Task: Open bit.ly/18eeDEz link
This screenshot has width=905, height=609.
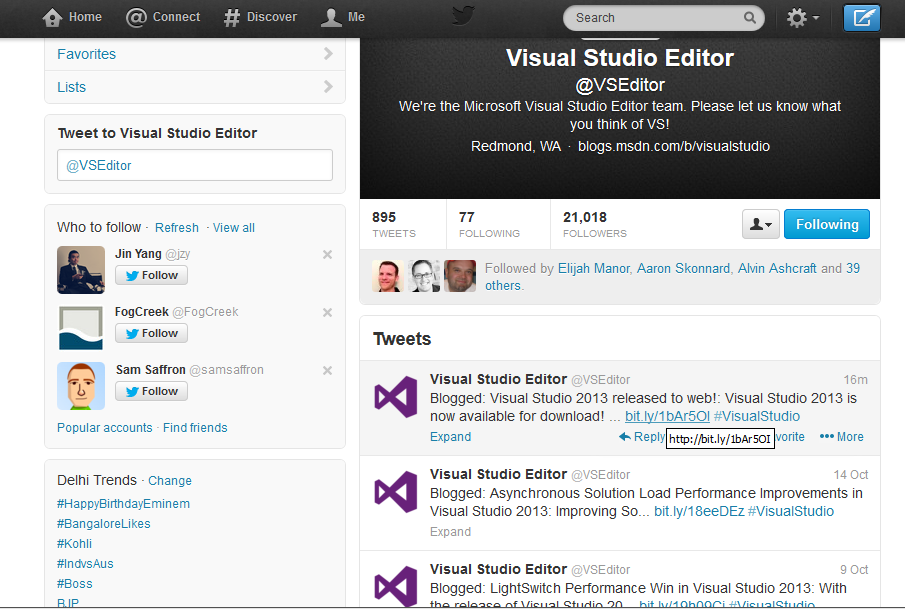Action: click(699, 511)
